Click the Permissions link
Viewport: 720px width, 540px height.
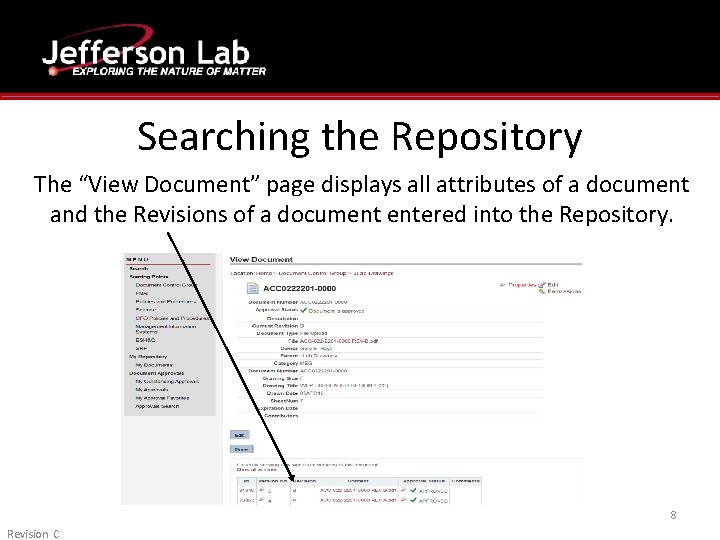coord(564,292)
